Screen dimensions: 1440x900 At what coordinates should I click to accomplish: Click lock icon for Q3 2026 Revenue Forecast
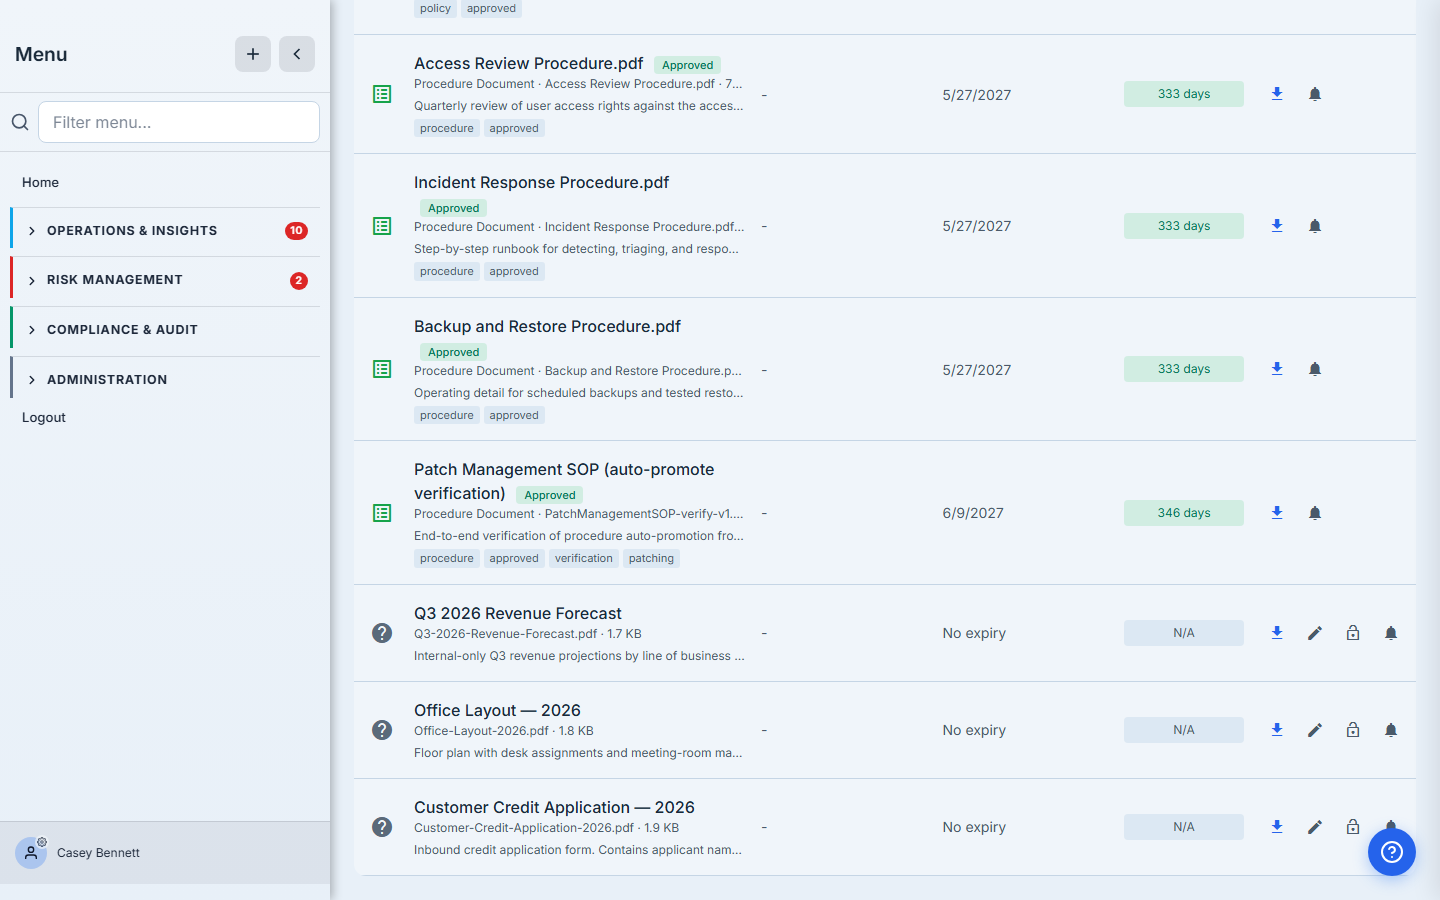(1353, 633)
